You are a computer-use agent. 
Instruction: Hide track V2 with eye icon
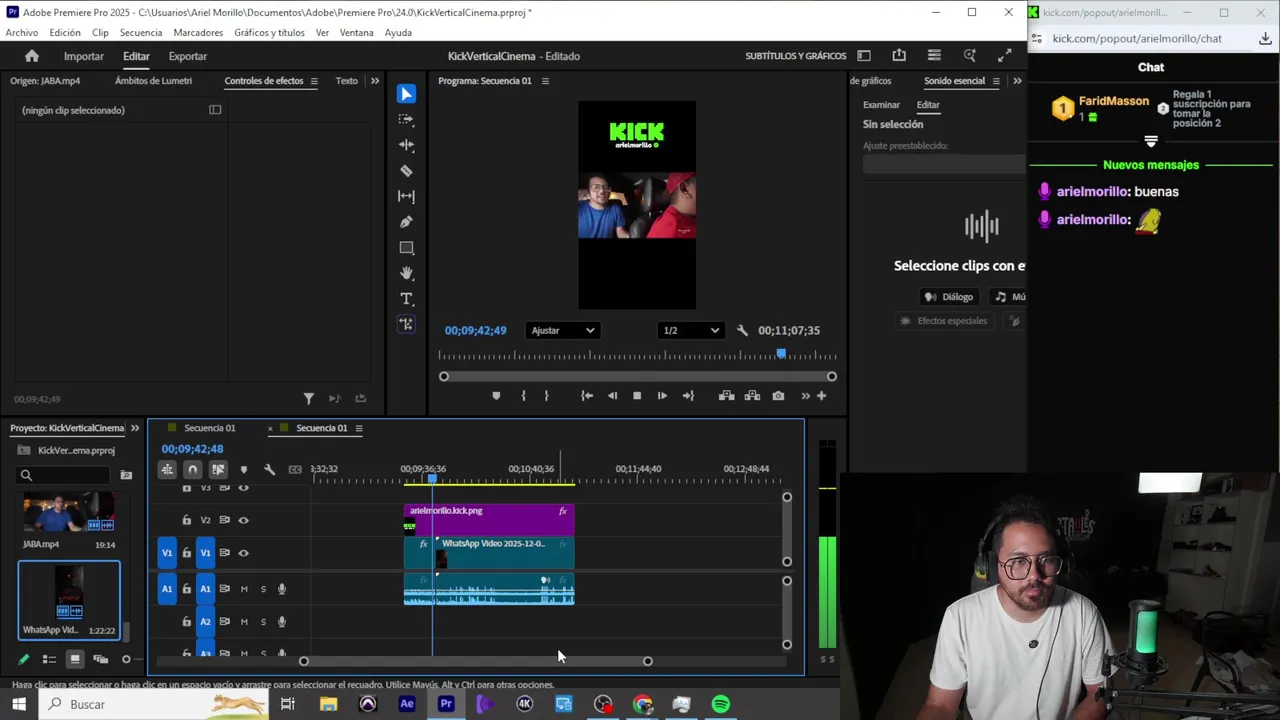tap(243, 520)
